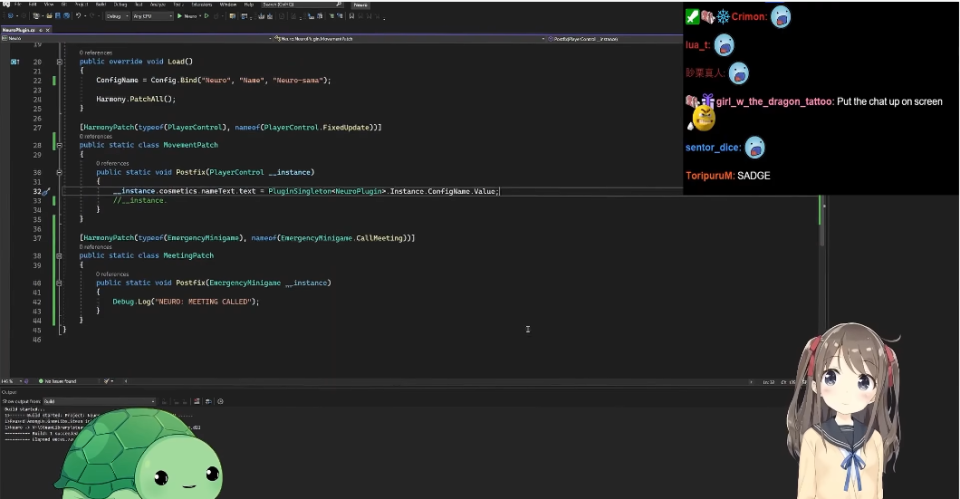Click the 0 references link above MeetingPatch class
Viewport: 960px width, 499px height.
click(x=96, y=247)
